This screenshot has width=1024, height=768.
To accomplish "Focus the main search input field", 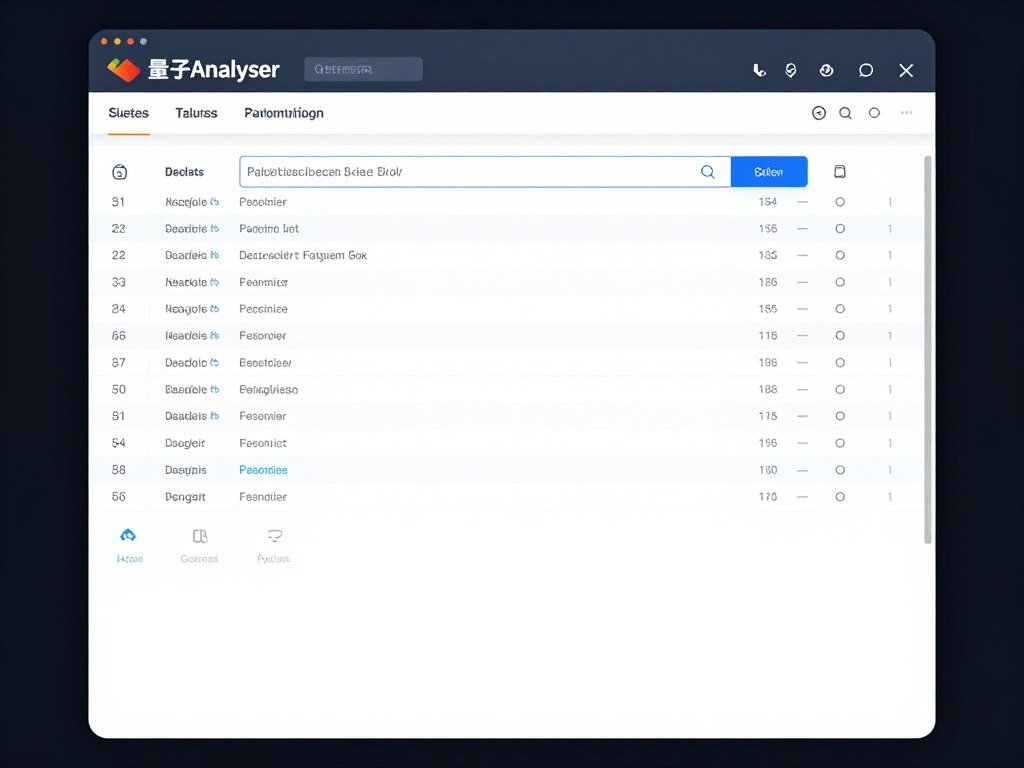I will click(x=485, y=172).
